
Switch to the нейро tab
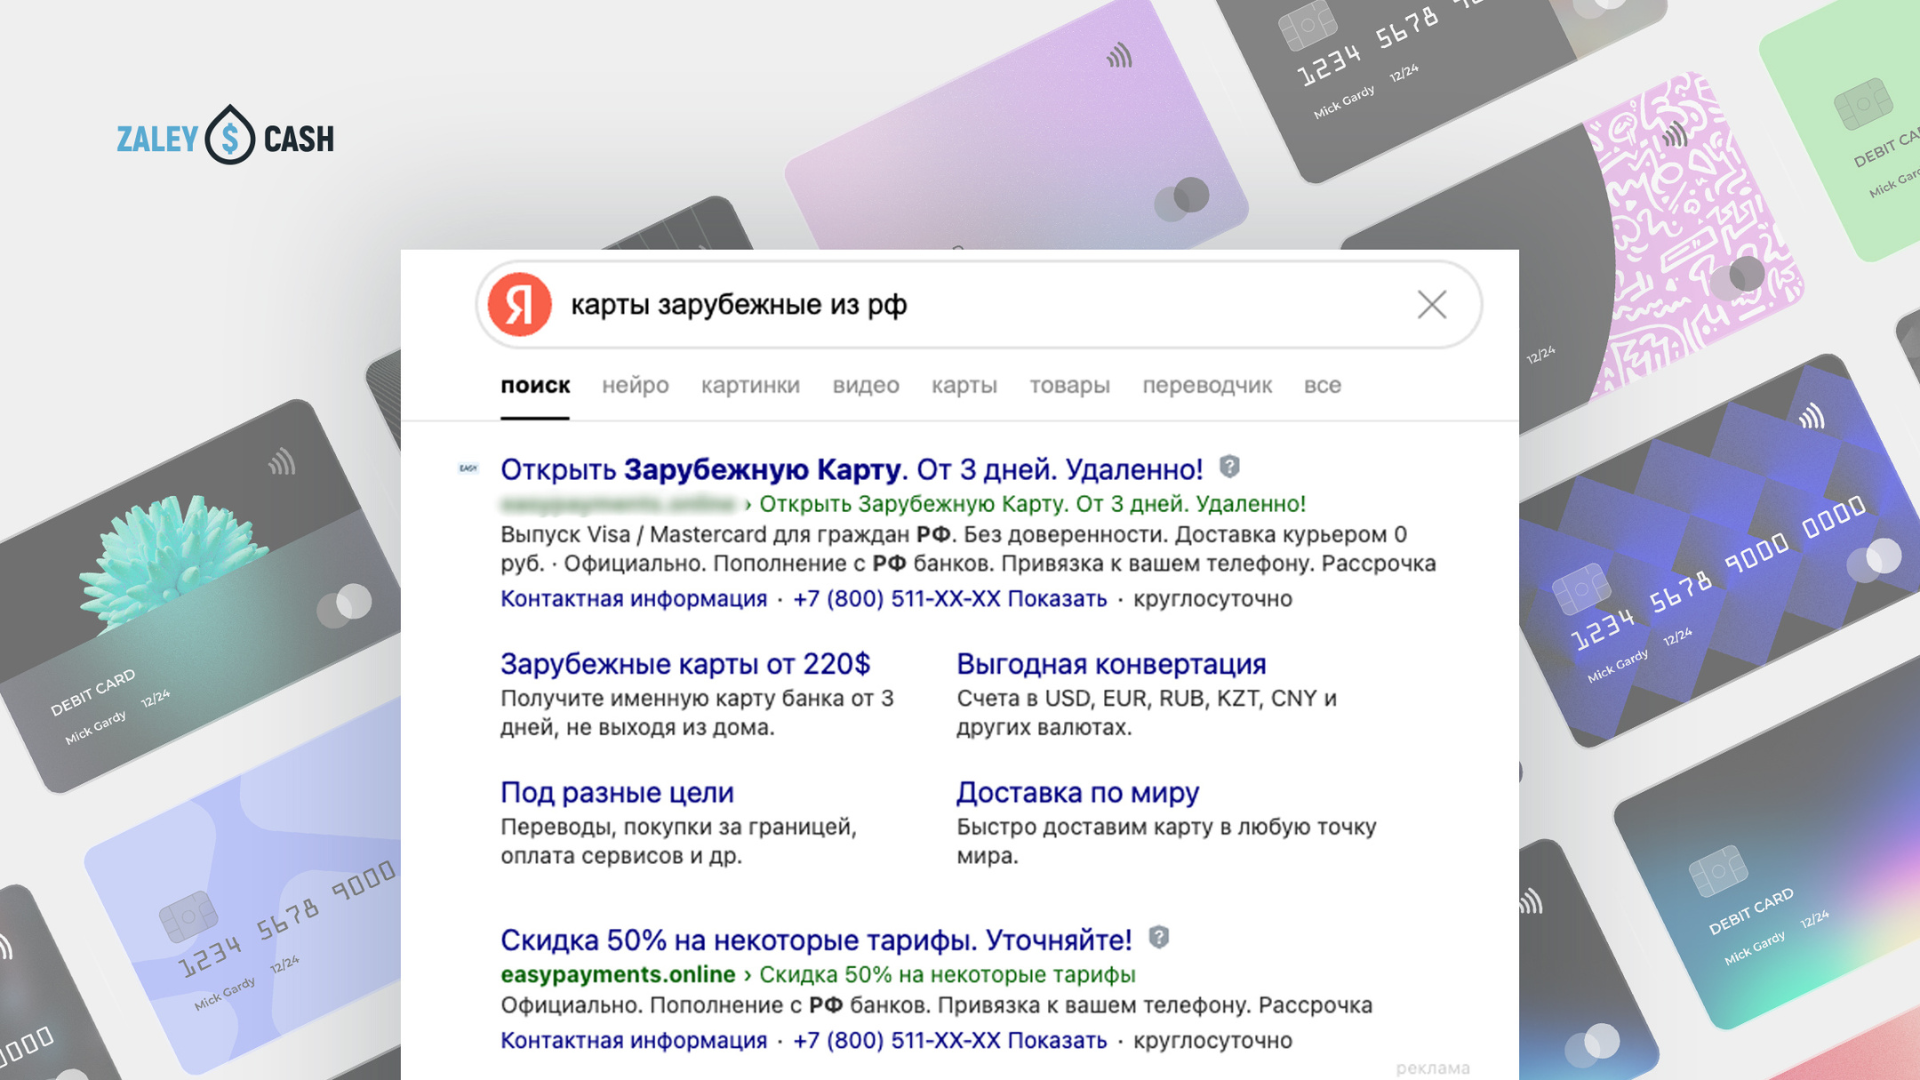(x=635, y=385)
